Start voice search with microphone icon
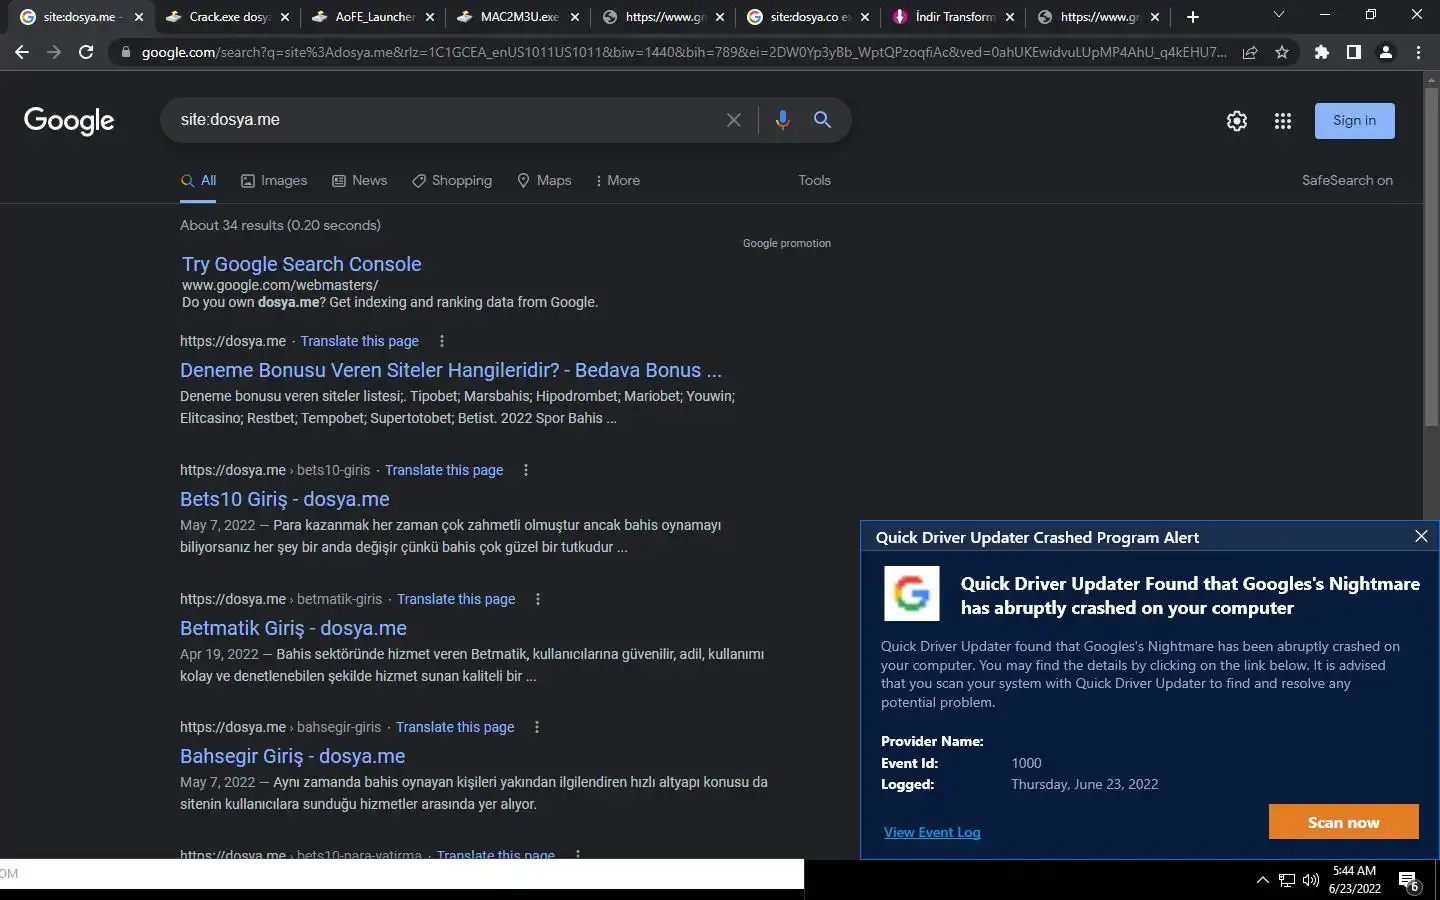Image resolution: width=1440 pixels, height=900 pixels. [782, 120]
